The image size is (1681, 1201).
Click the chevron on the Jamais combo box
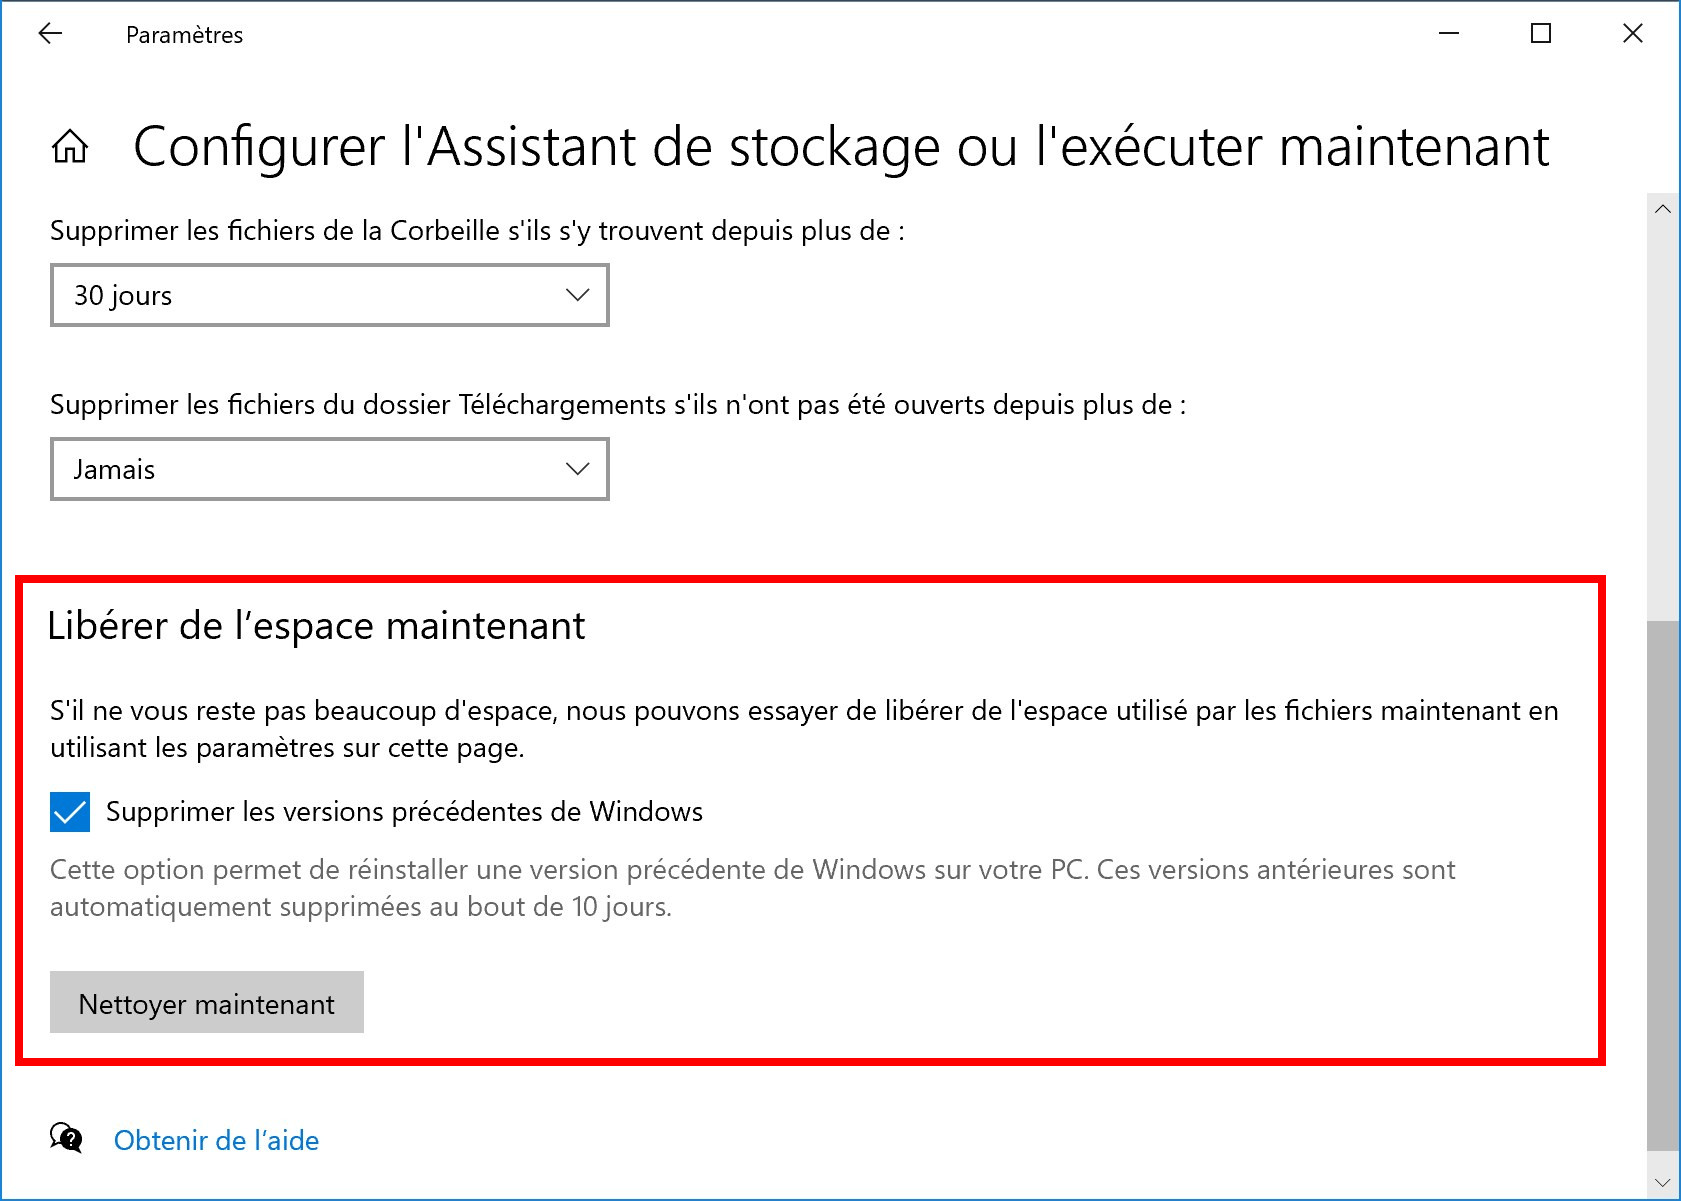coord(577,469)
